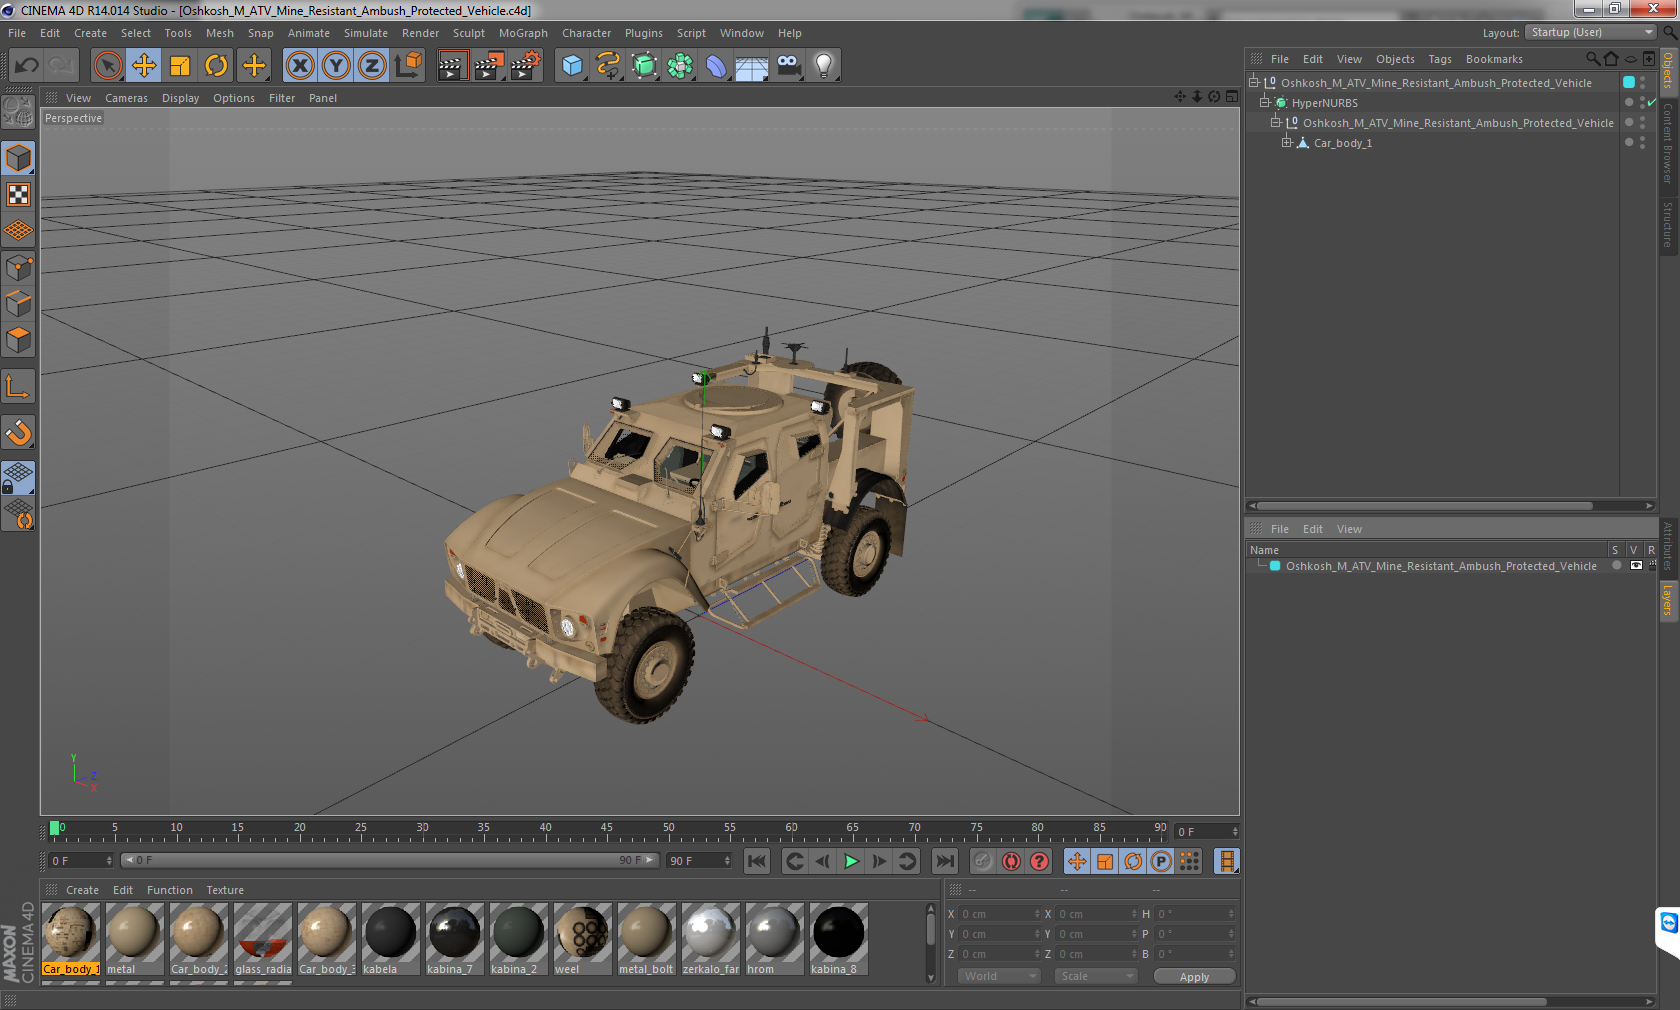
Task: Open the MoGraph menu
Action: [x=523, y=33]
